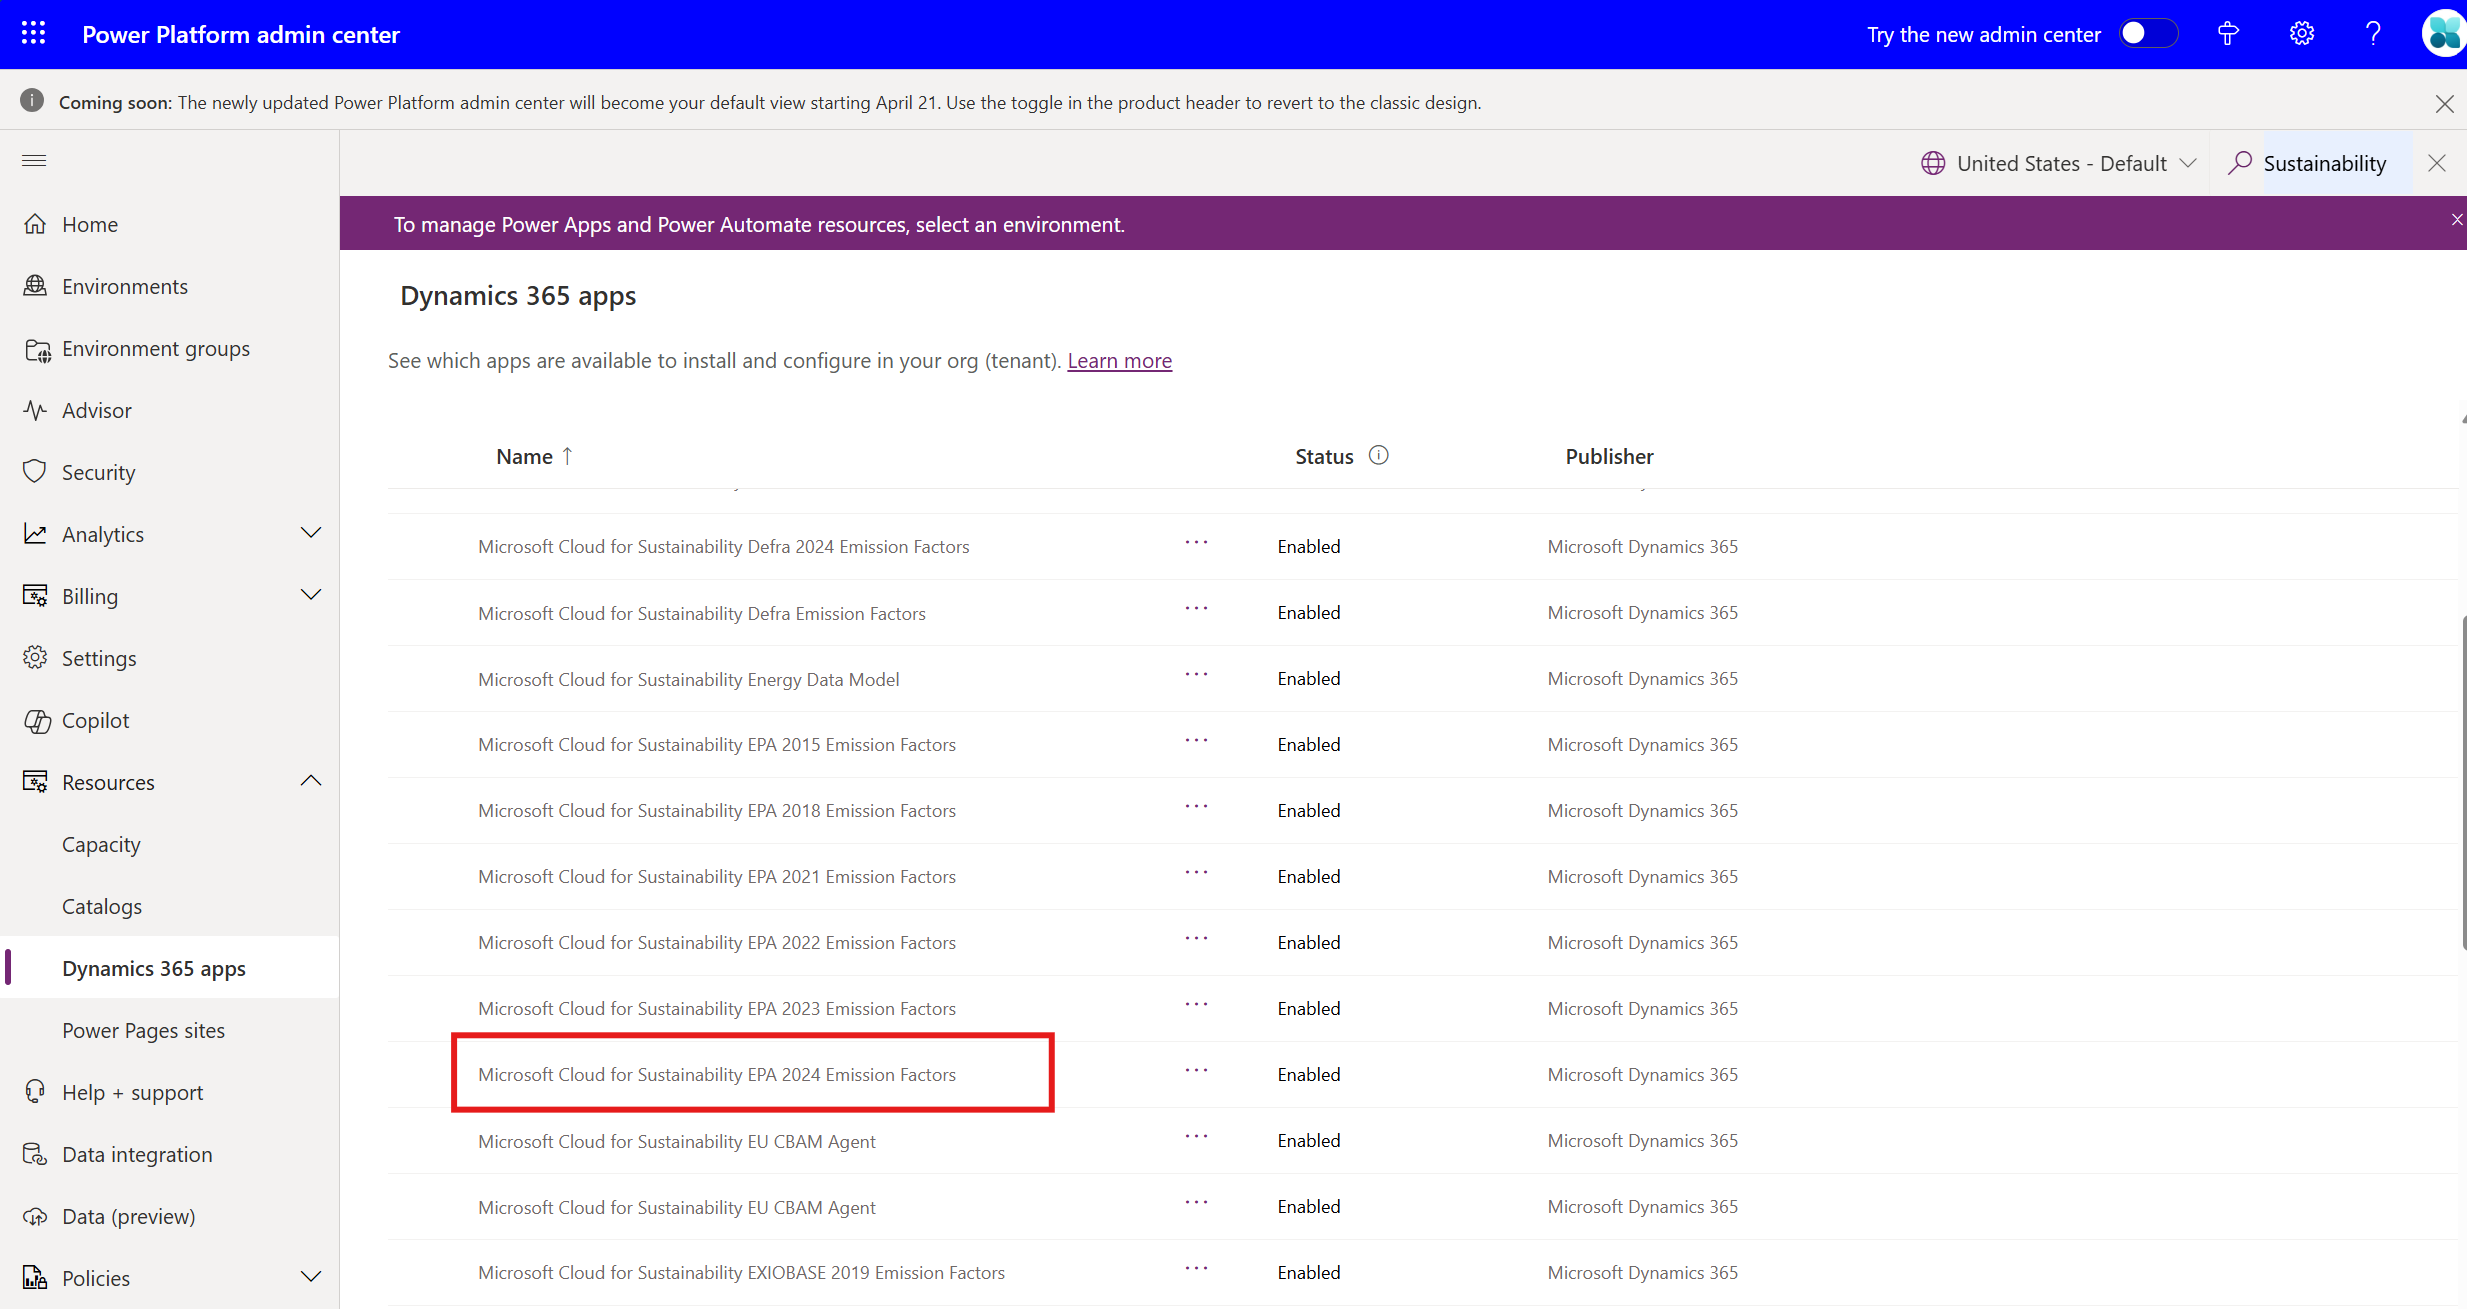The image size is (2467, 1309).
Task: Open United States - Default region dropdown
Action: 2058,163
